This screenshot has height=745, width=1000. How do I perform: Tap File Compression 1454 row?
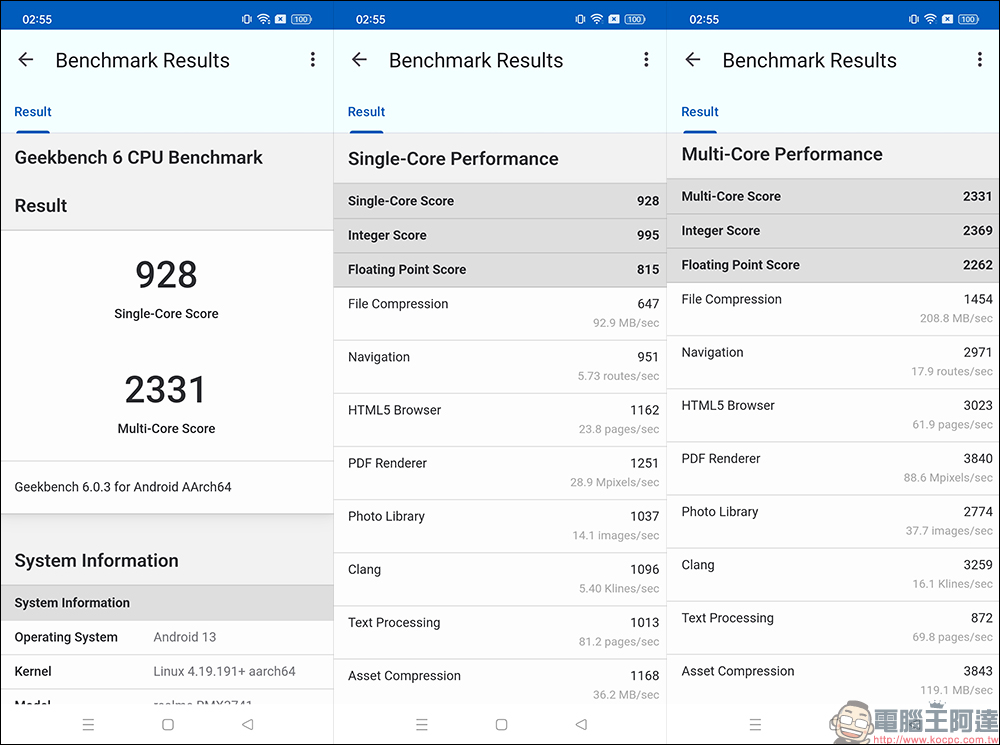tap(834, 309)
